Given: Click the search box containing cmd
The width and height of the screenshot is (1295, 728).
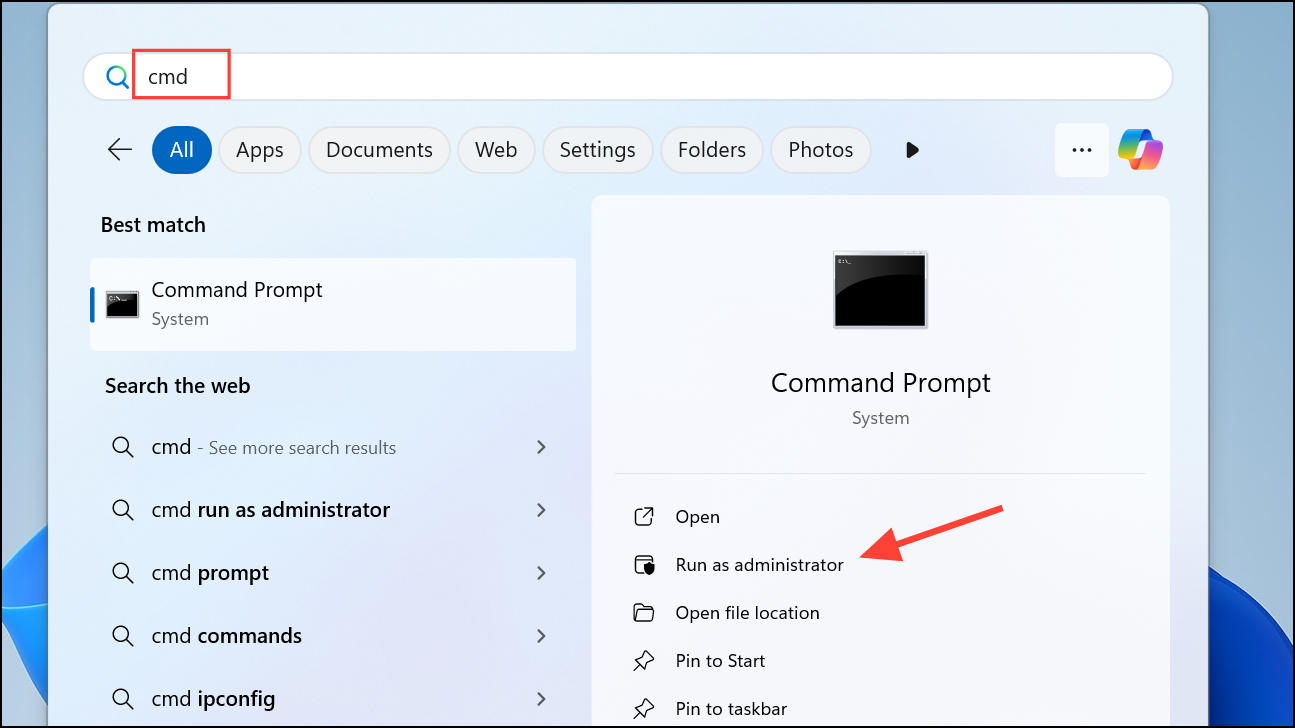Looking at the screenshot, I should [x=627, y=76].
